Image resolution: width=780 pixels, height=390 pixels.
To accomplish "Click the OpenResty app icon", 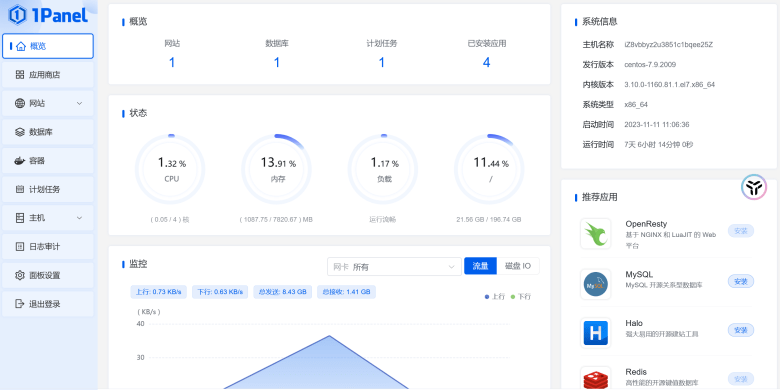I will click(595, 234).
